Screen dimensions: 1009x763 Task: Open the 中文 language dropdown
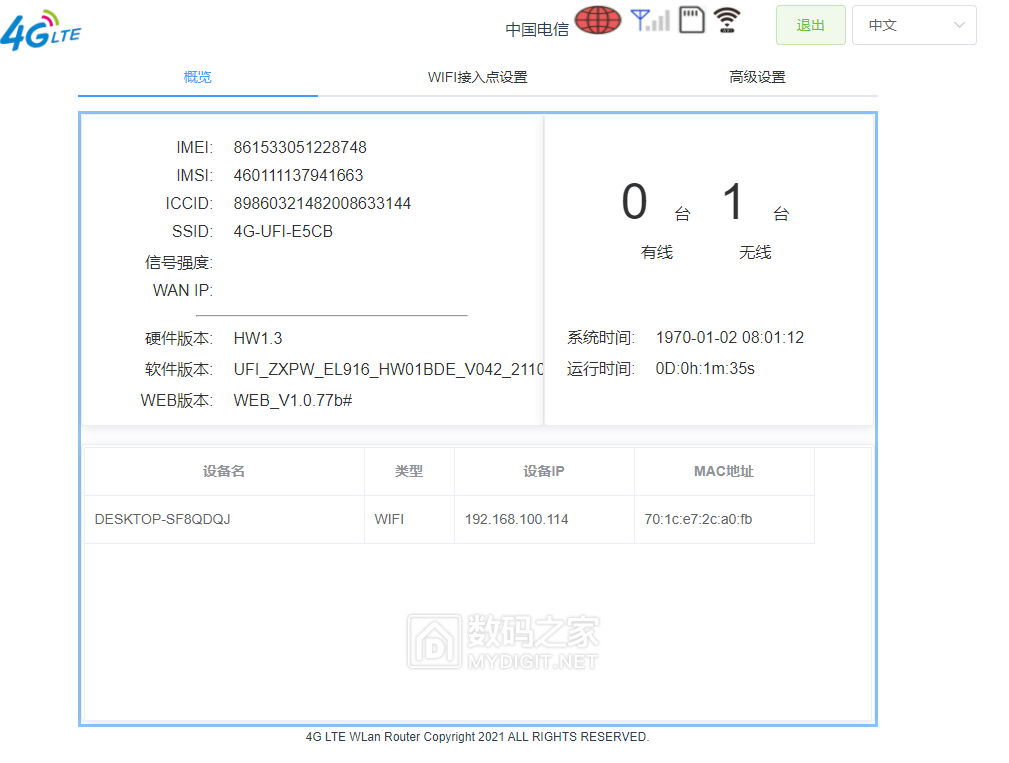coord(914,25)
